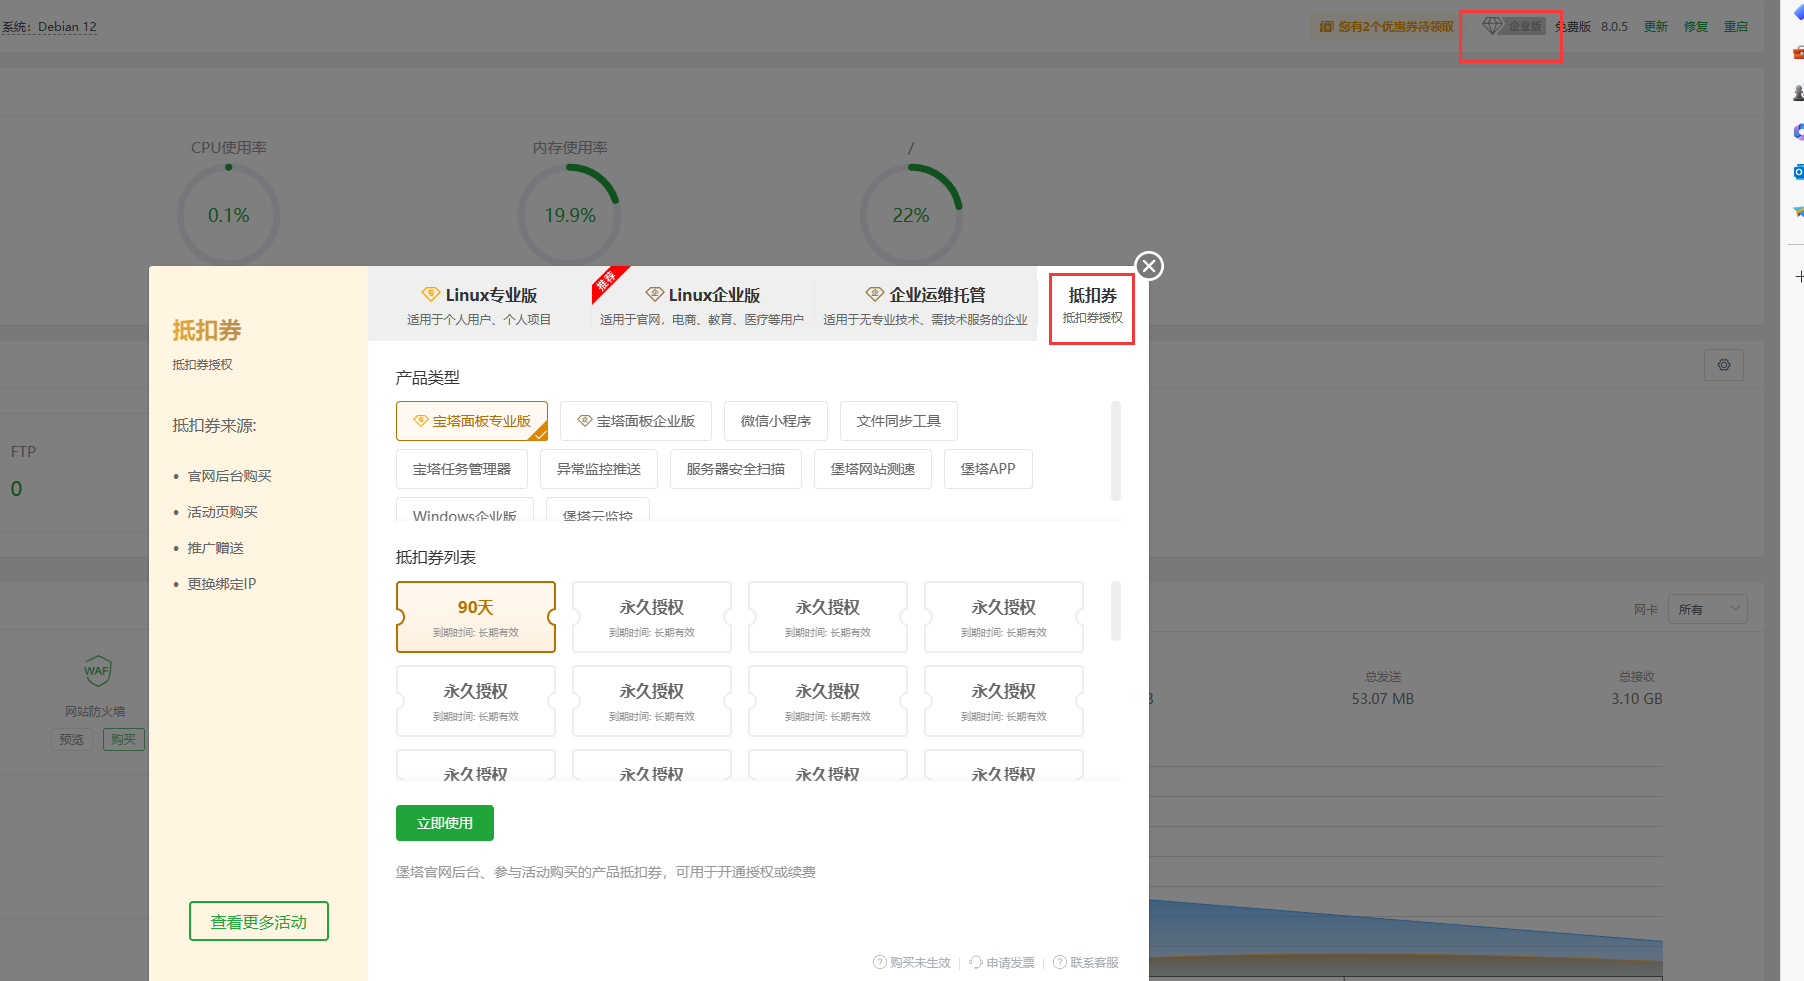
Task: Click the WAF shield icon for 网站防火墙
Action: point(97,671)
